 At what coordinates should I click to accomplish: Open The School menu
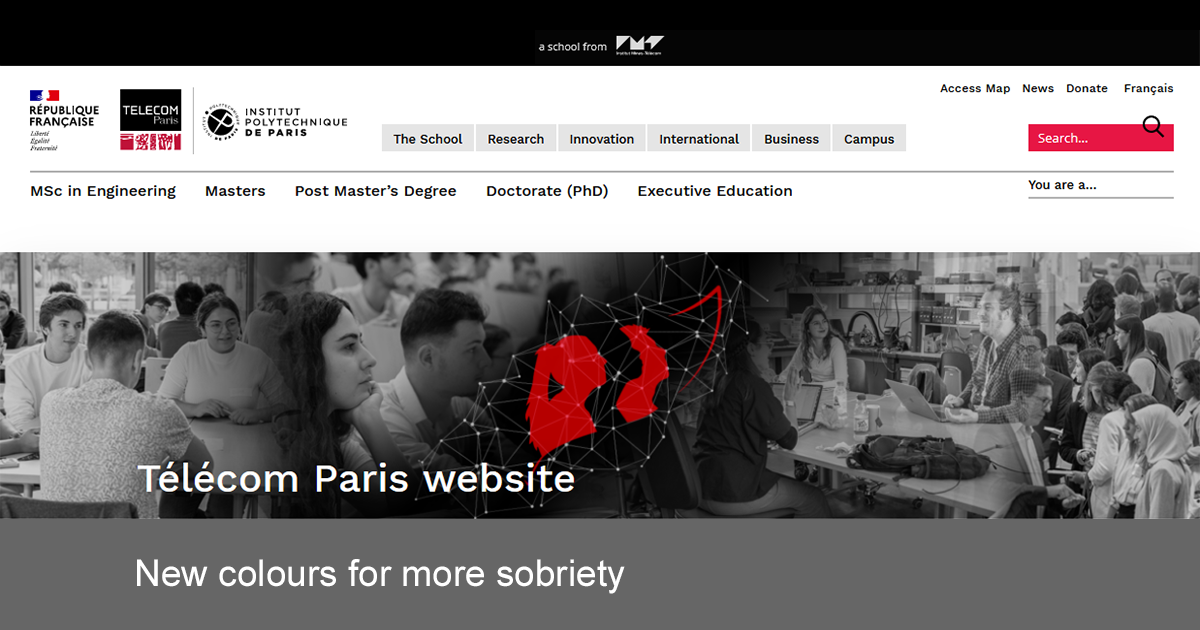[x=428, y=139]
